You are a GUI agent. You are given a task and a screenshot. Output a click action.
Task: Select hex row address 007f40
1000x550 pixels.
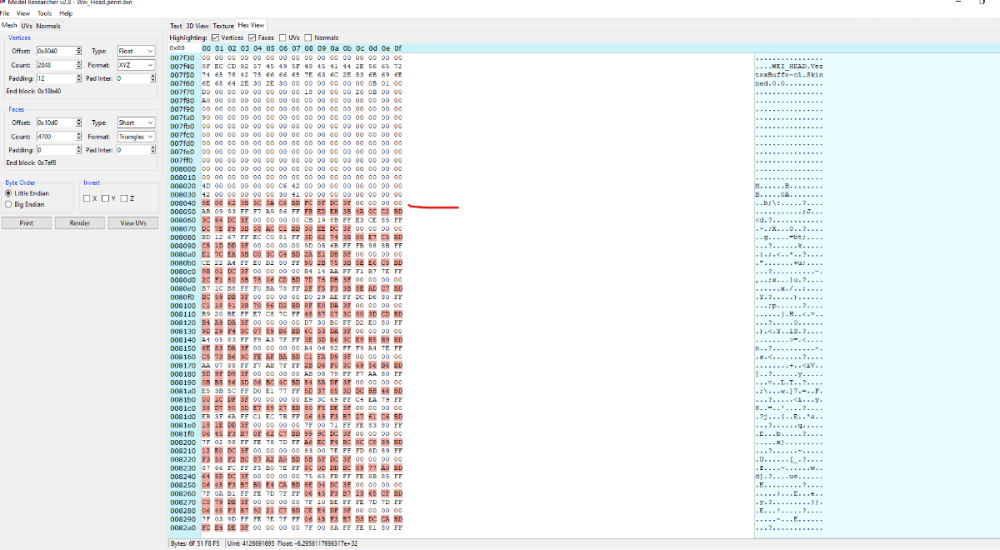182,66
